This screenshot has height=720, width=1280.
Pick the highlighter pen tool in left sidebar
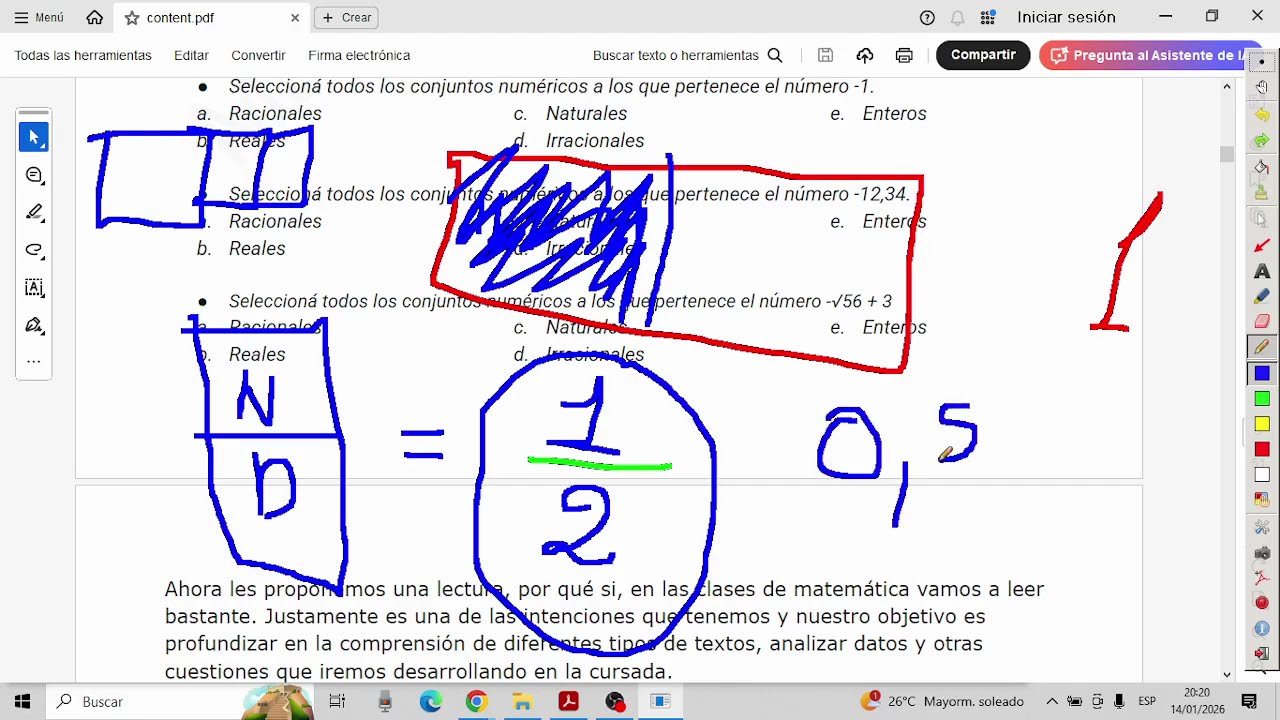pos(34,212)
